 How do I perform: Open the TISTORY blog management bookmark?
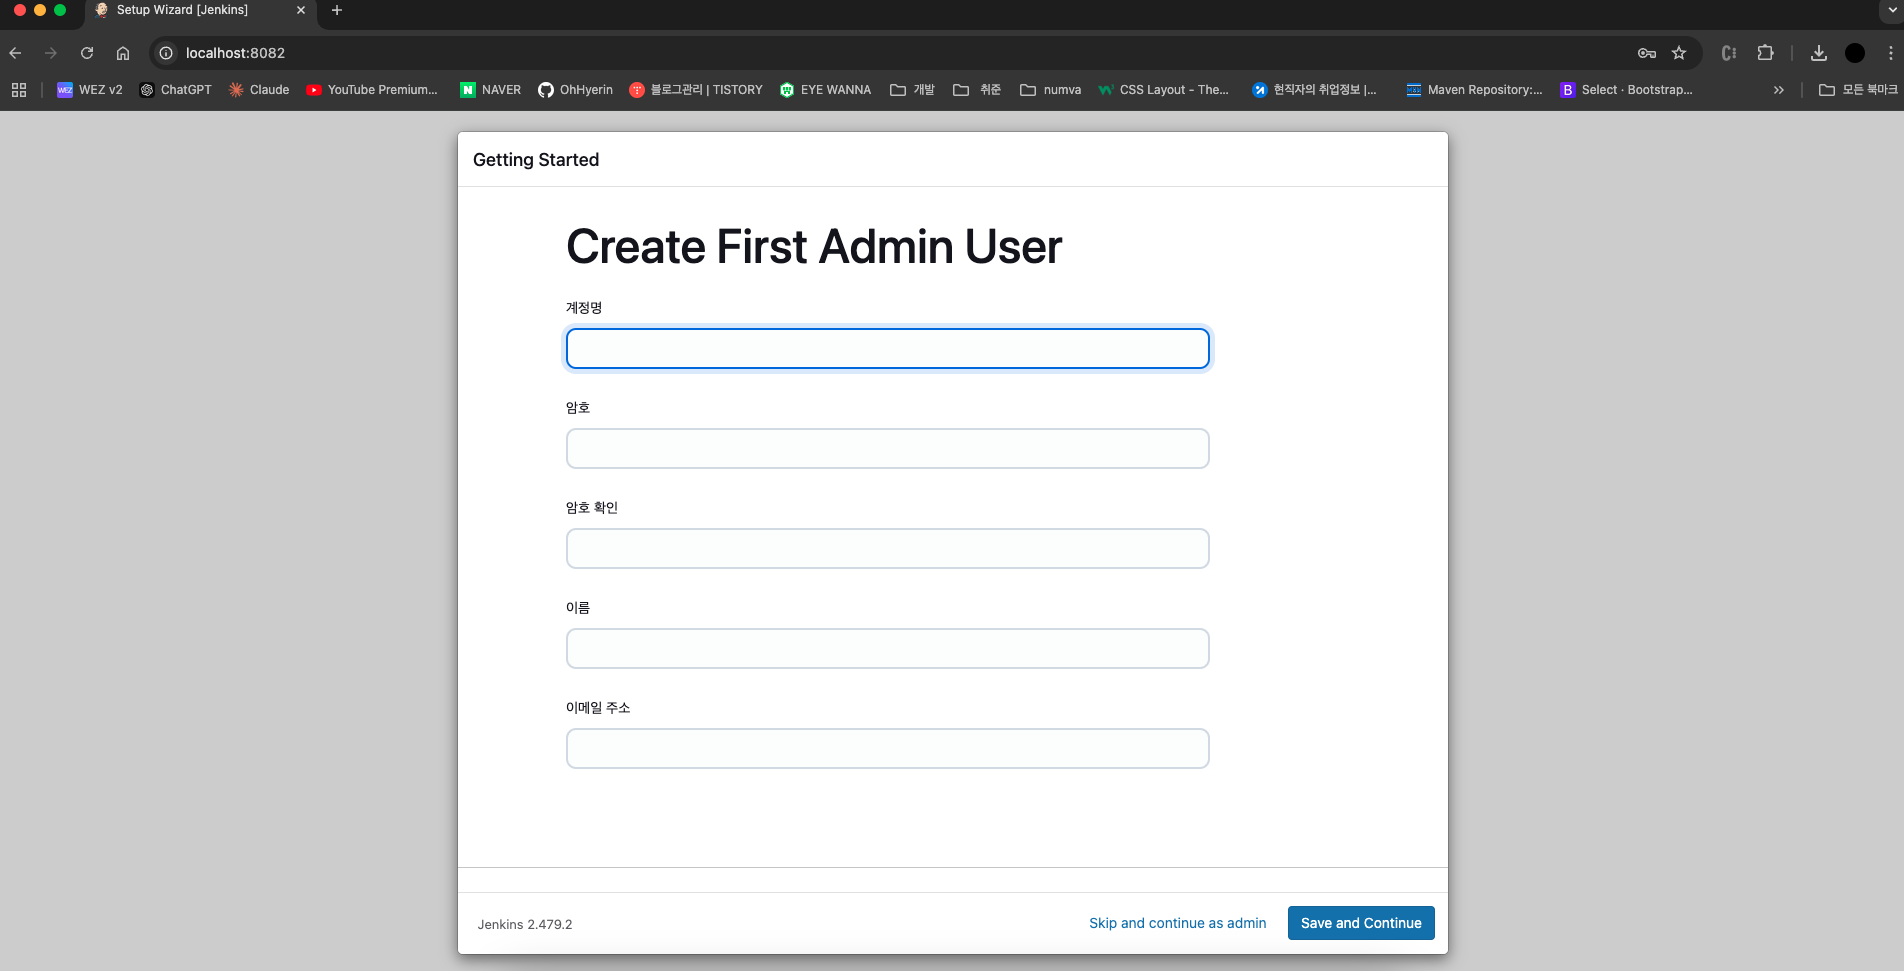point(696,90)
